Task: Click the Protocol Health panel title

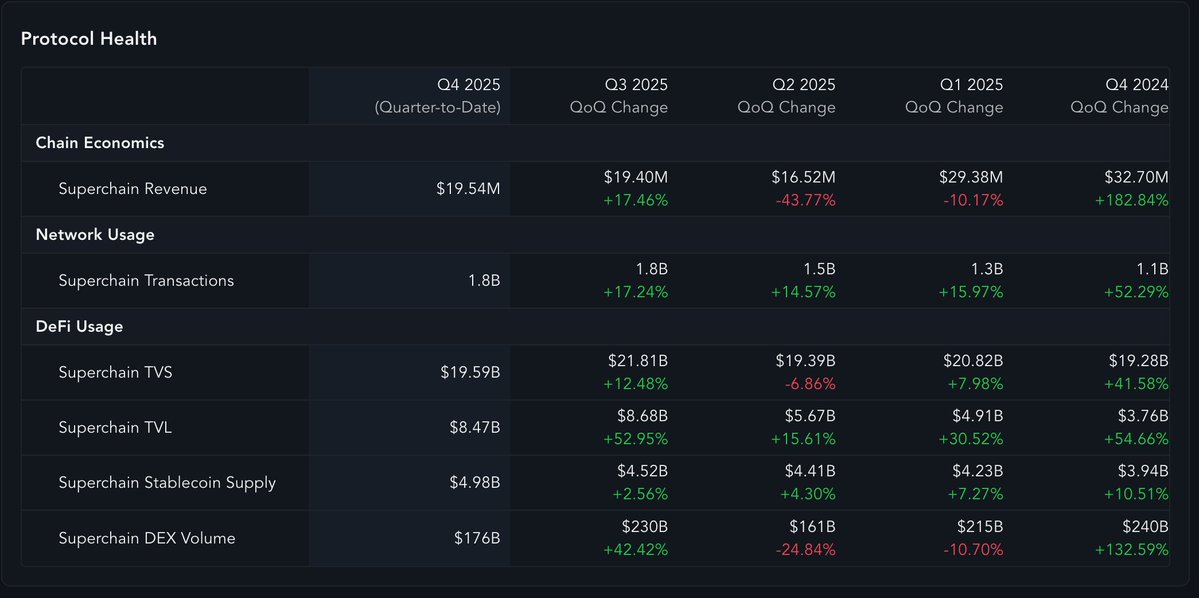Action: (89, 39)
